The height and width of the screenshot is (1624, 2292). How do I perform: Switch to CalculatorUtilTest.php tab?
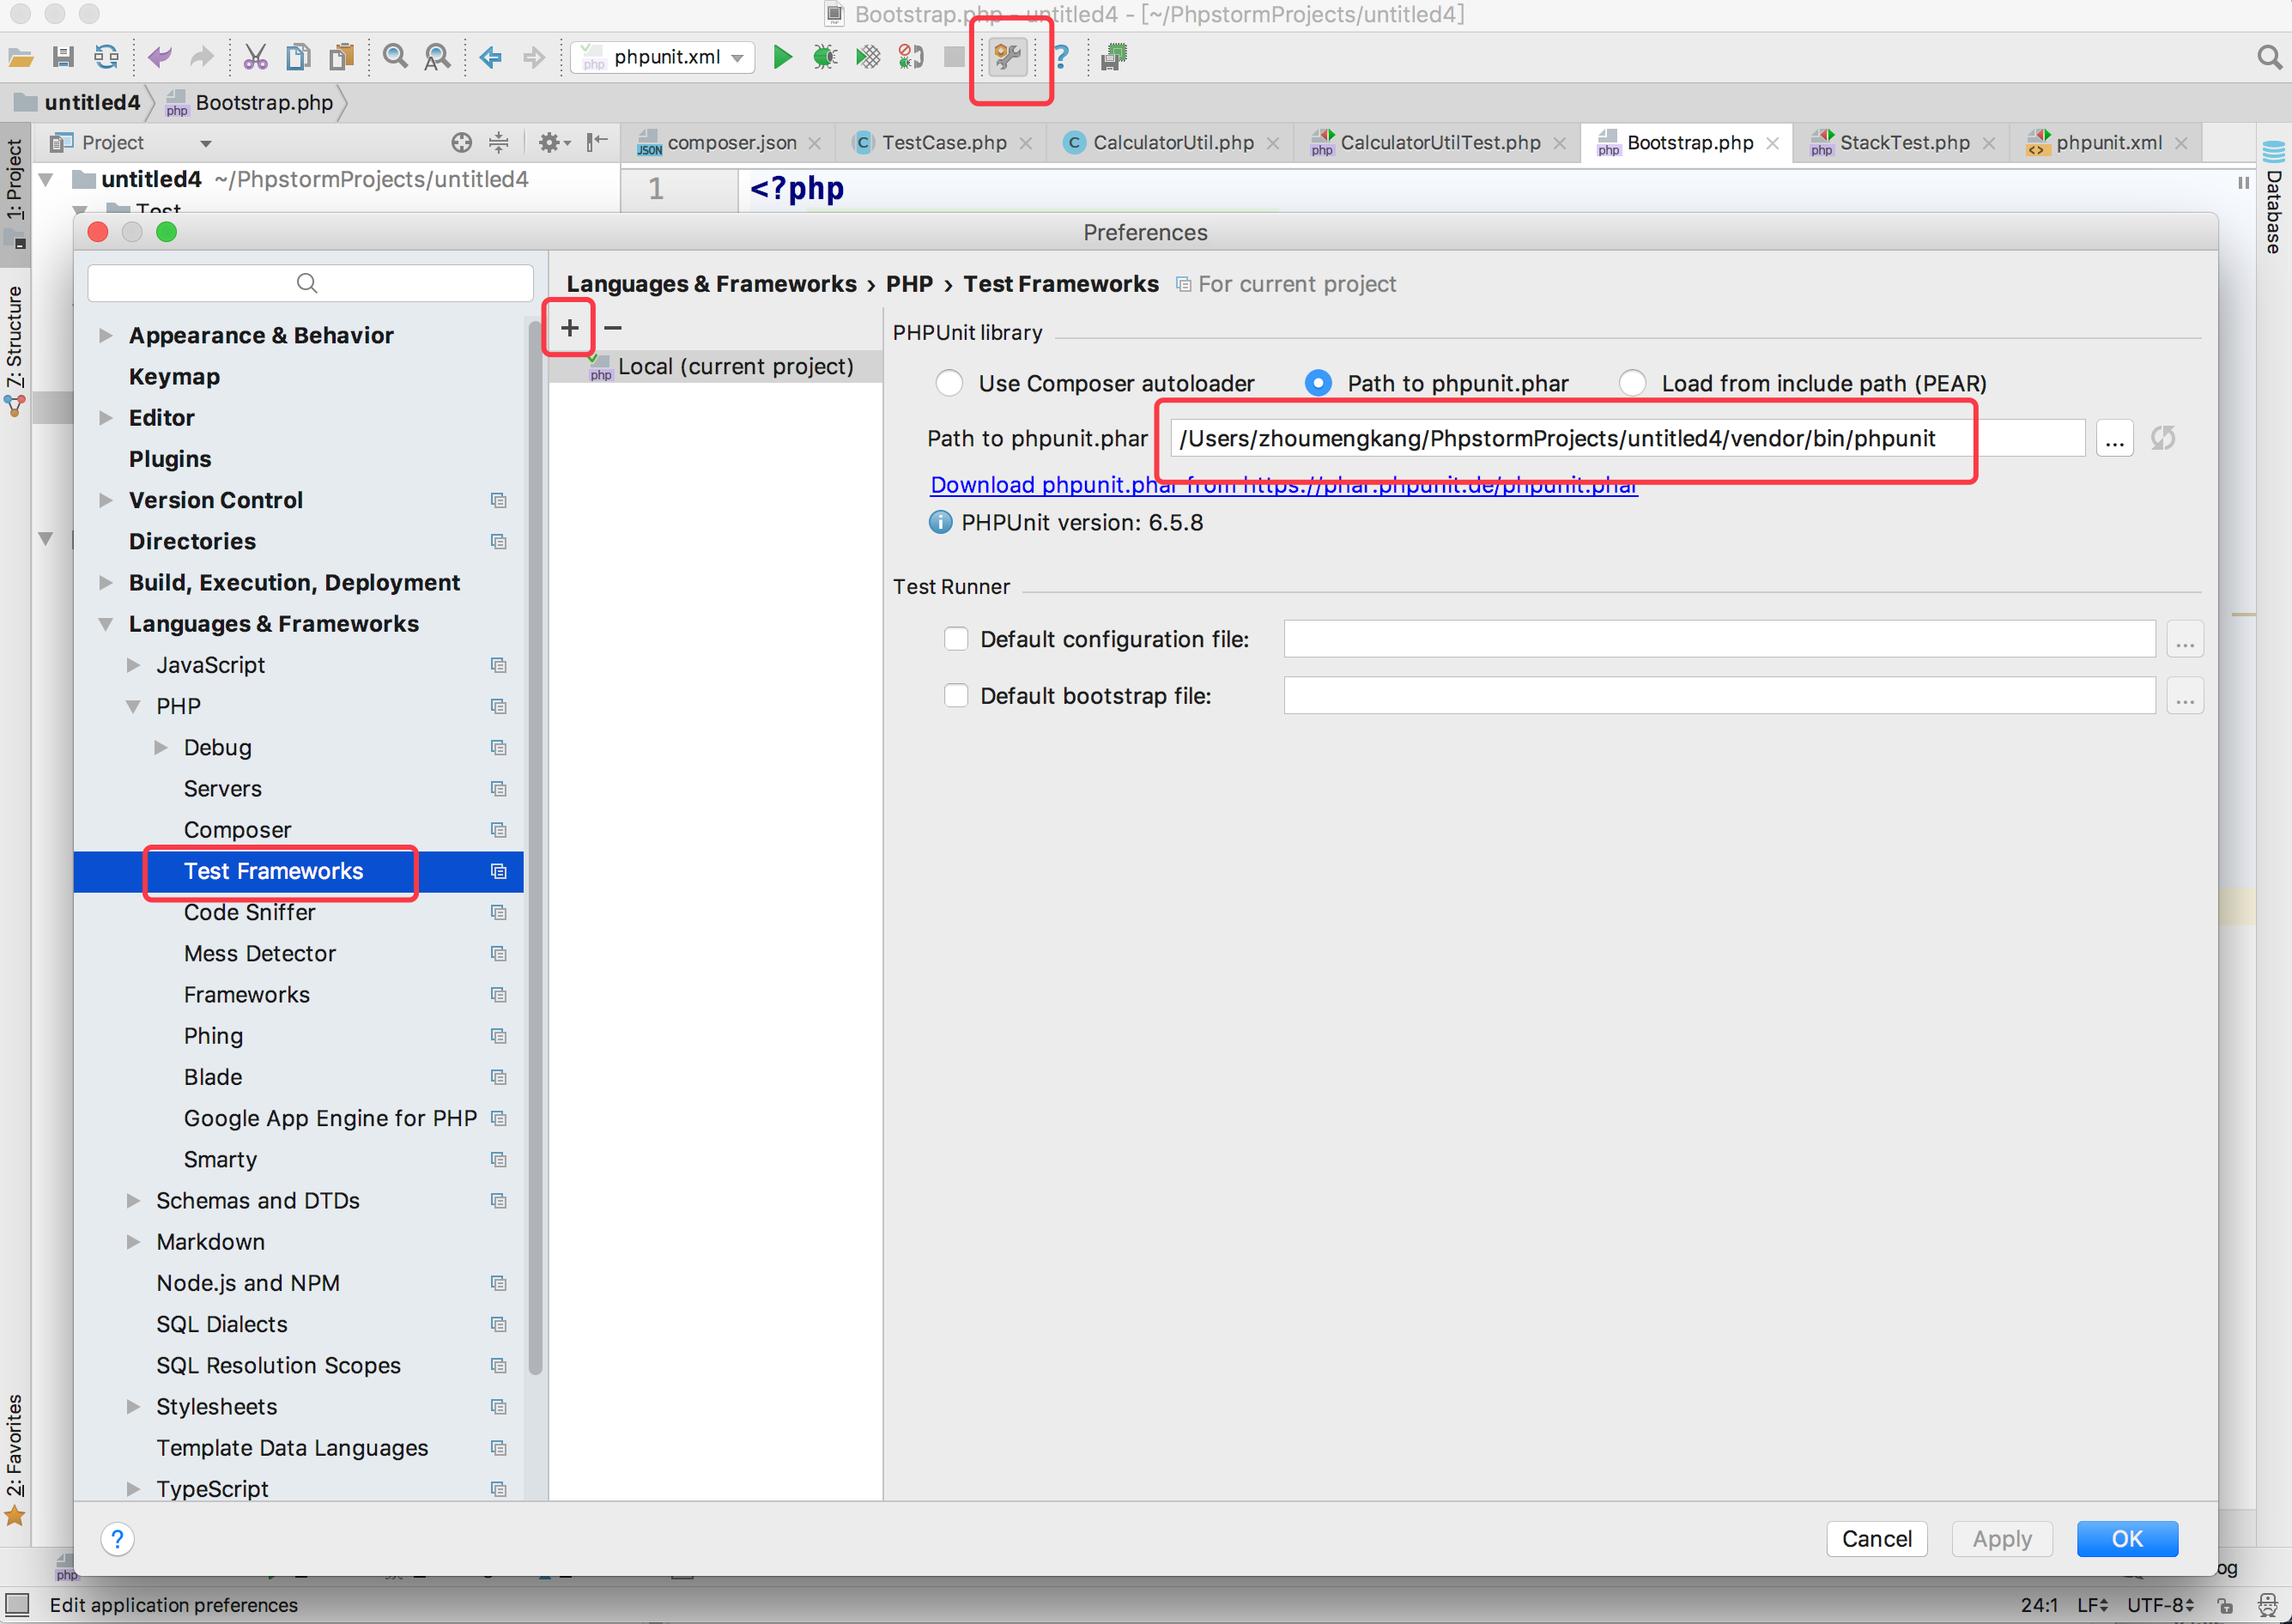tap(1439, 142)
